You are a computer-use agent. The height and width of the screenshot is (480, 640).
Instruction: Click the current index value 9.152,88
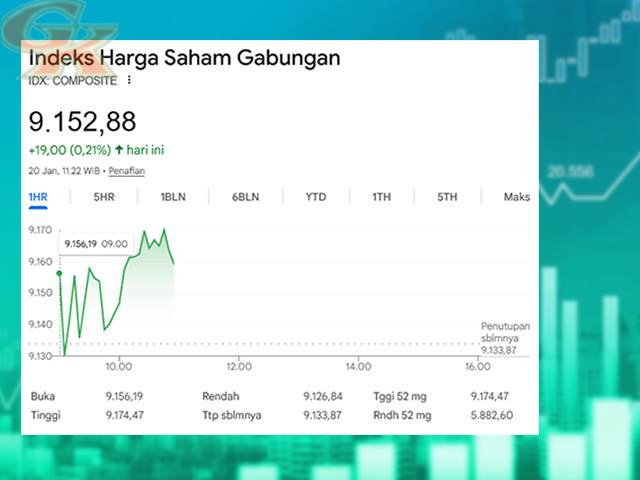pos(81,122)
